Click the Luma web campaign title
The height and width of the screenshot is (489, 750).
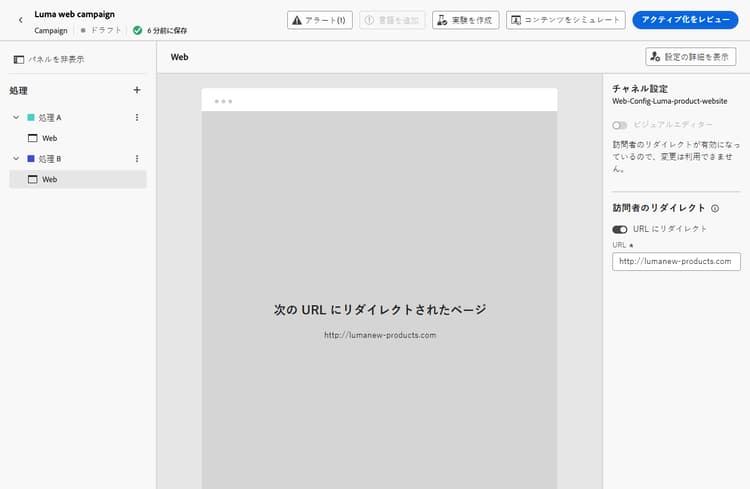pyautogui.click(x=75, y=14)
